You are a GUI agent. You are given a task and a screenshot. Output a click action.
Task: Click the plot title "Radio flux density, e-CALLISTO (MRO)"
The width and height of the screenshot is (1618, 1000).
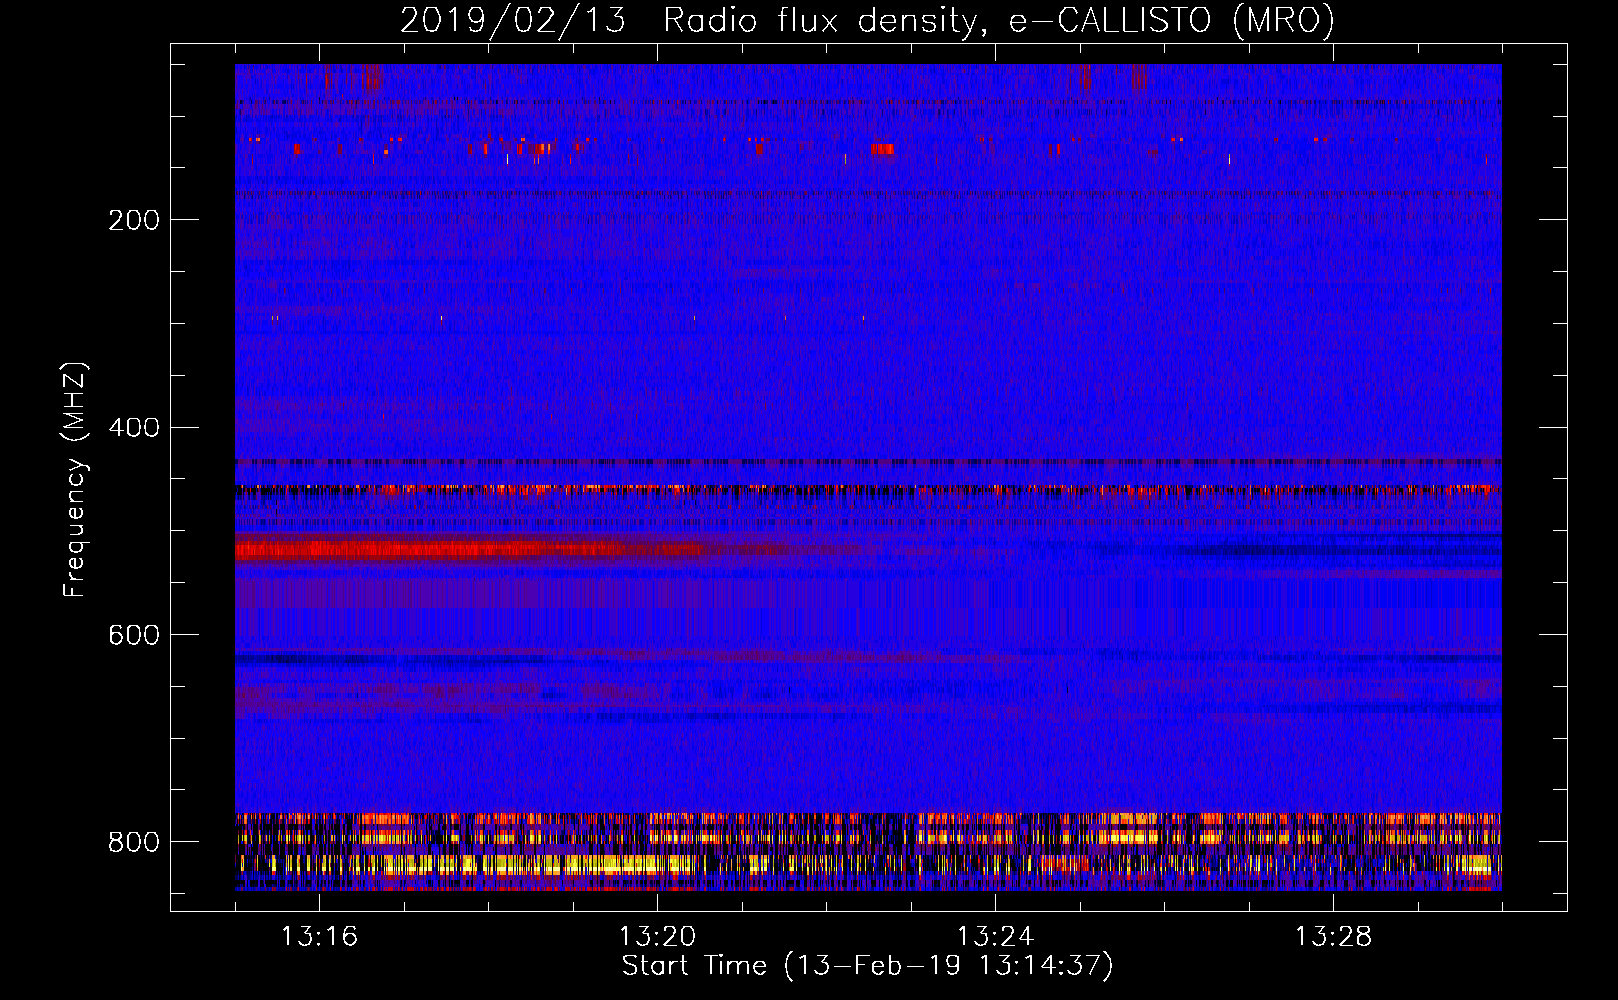pos(999,21)
